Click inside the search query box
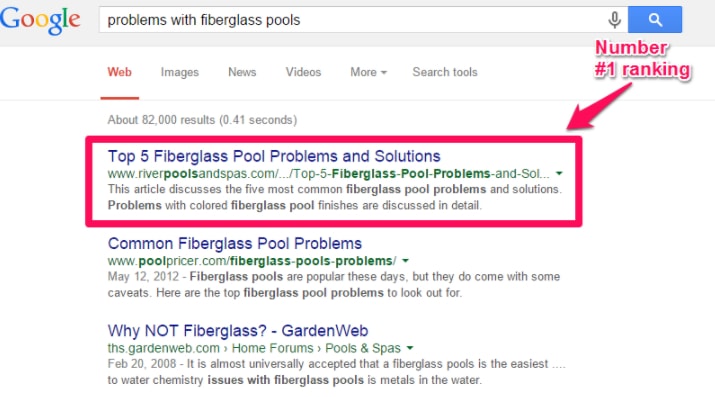Screen dimensions: 715x397 tap(351, 20)
